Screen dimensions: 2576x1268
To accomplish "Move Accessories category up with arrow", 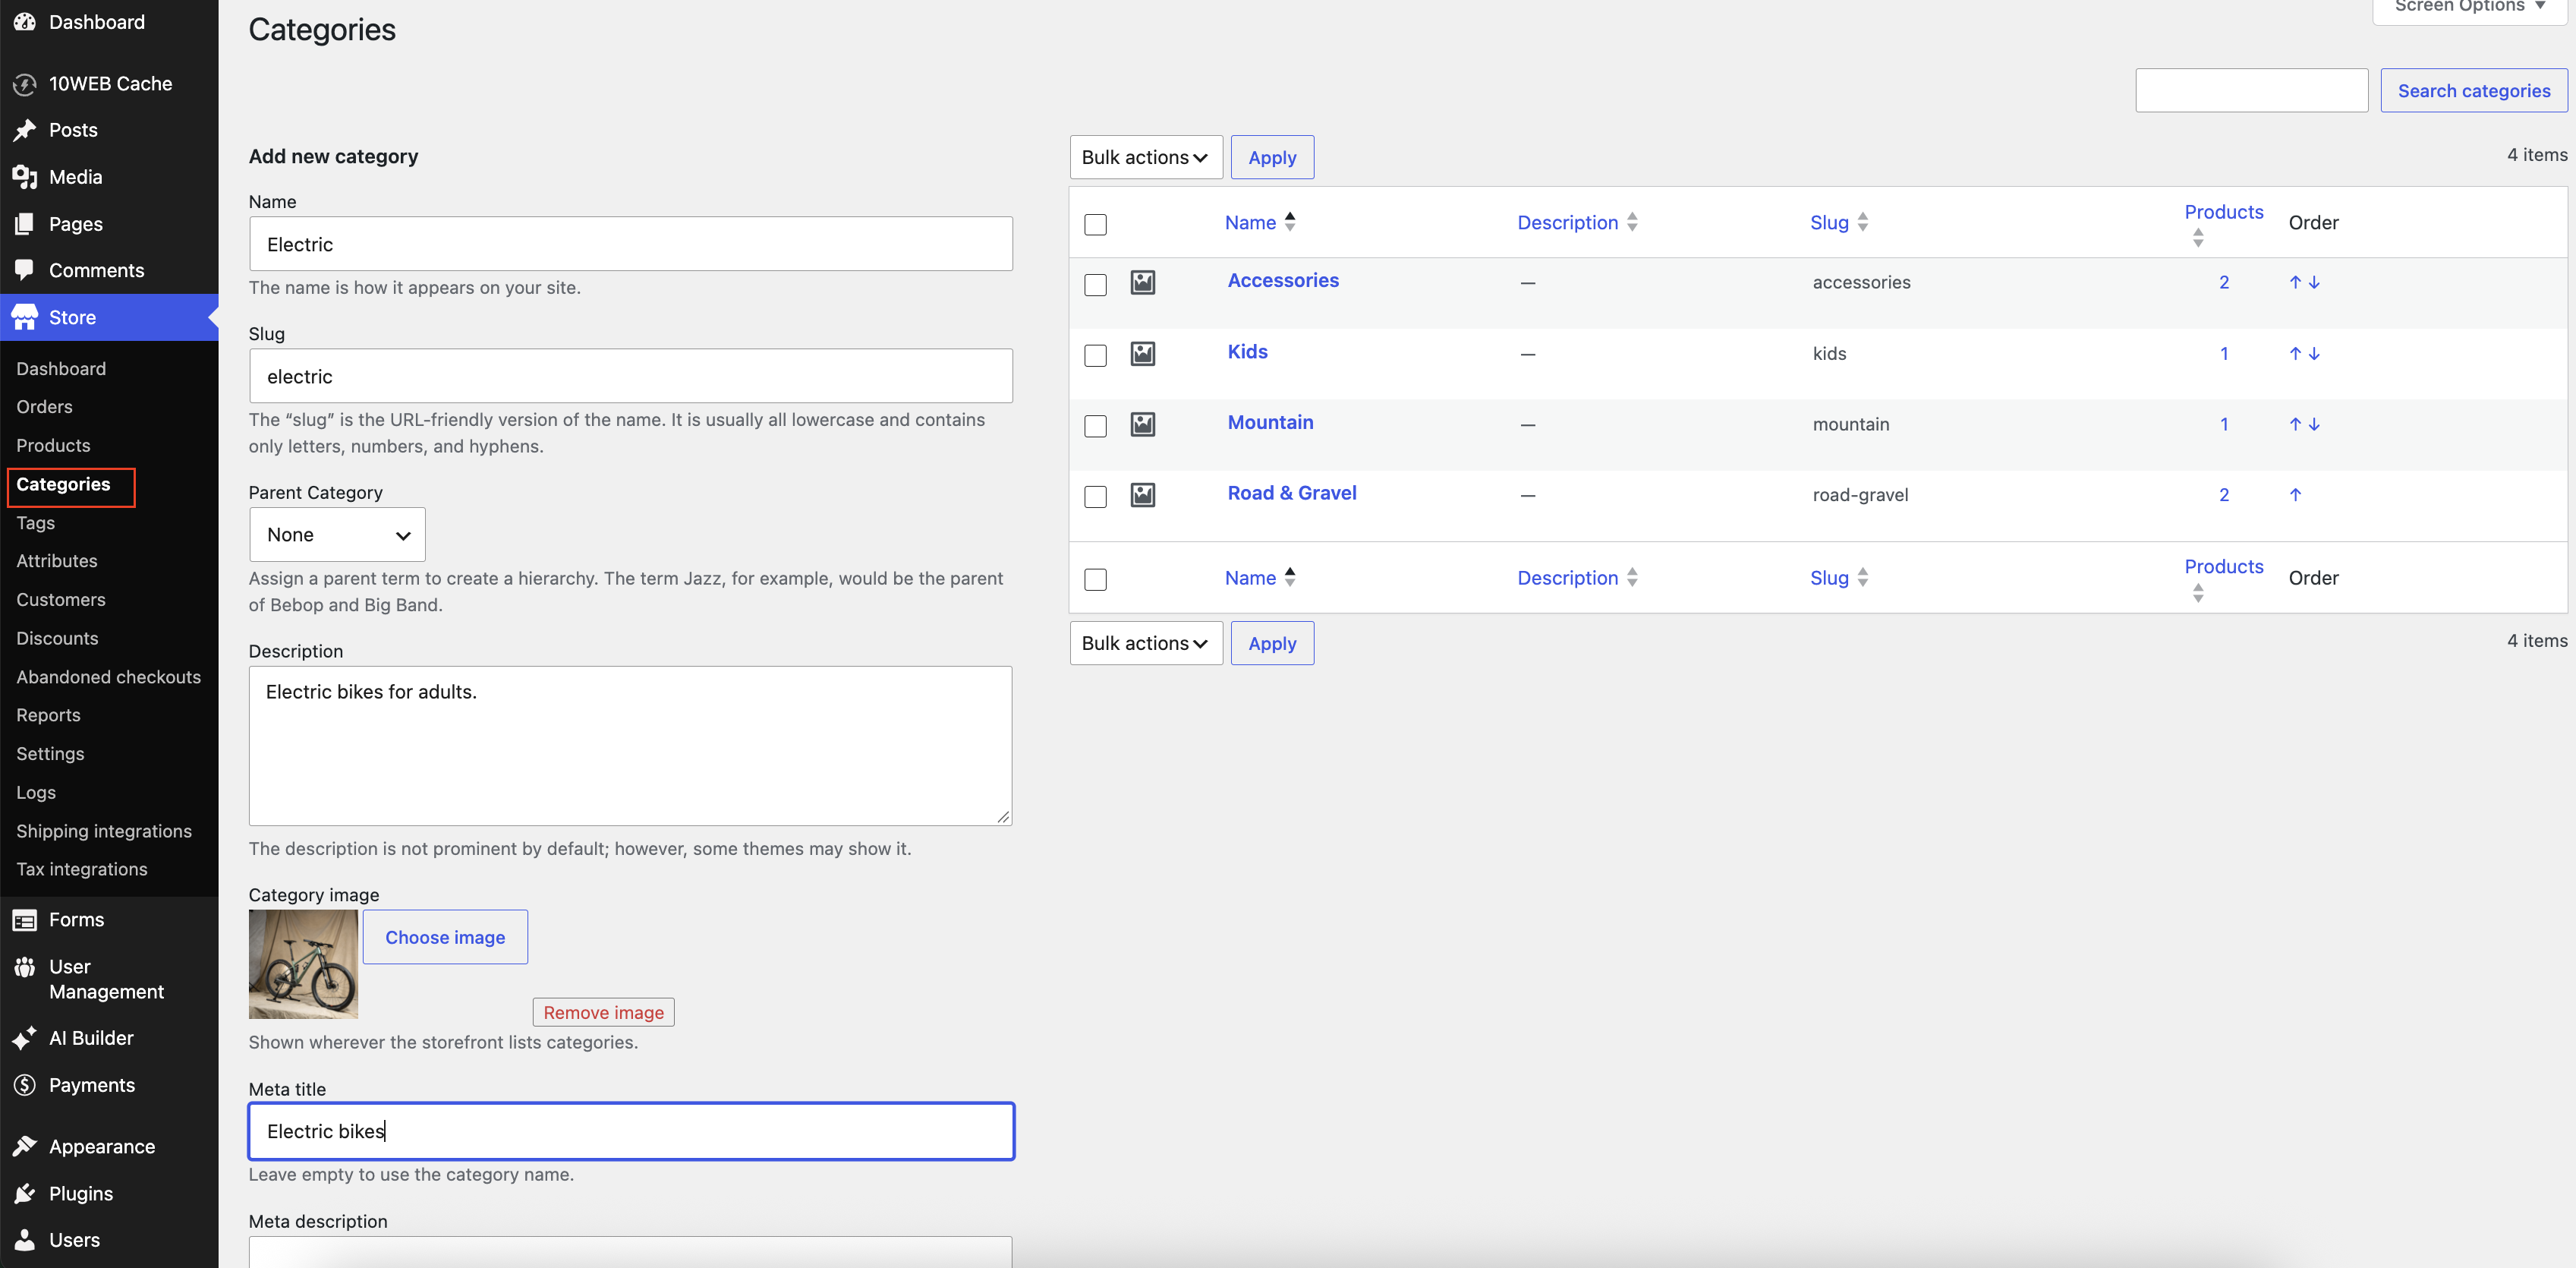I will [2295, 282].
